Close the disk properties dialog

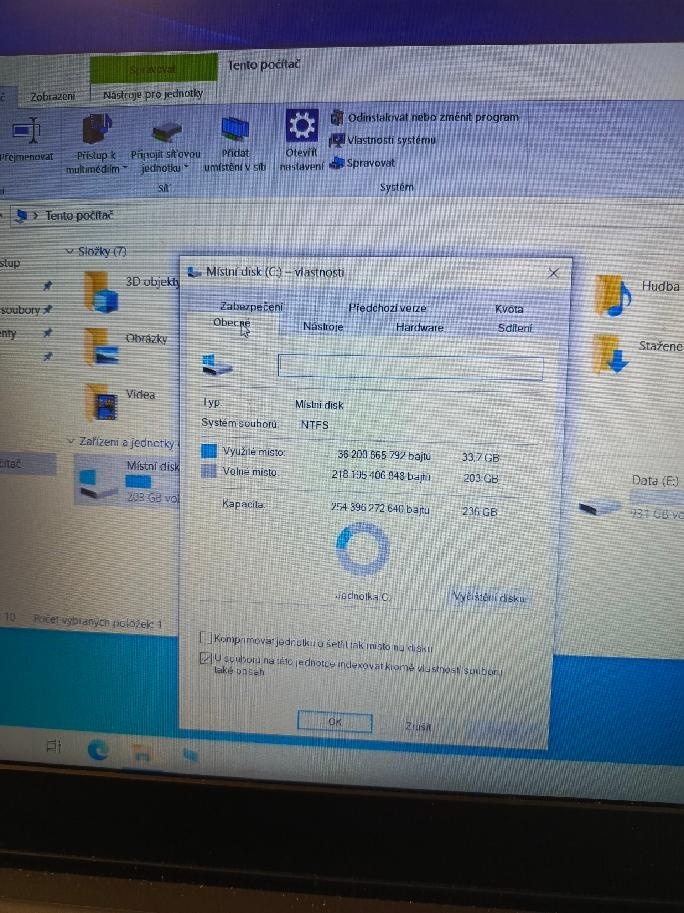coord(554,273)
